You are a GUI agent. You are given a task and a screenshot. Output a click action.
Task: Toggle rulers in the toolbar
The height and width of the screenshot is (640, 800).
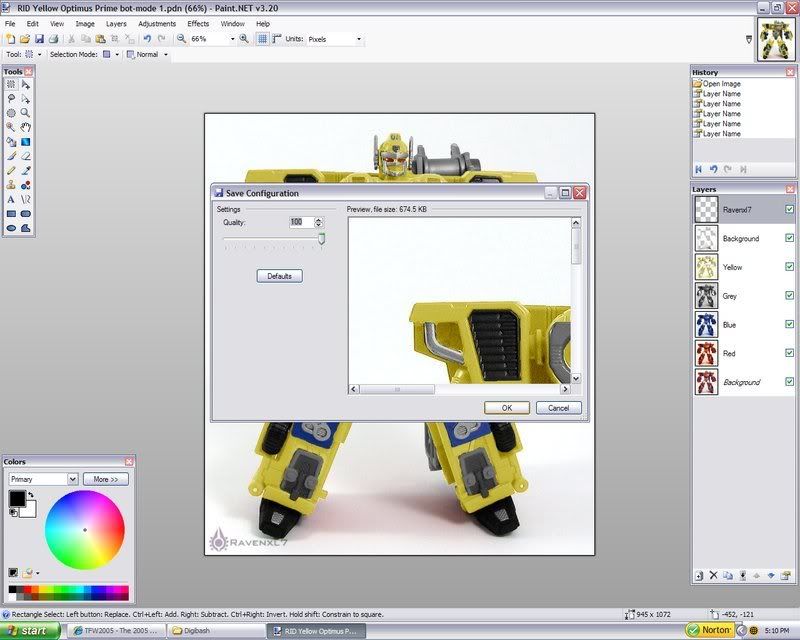277,39
